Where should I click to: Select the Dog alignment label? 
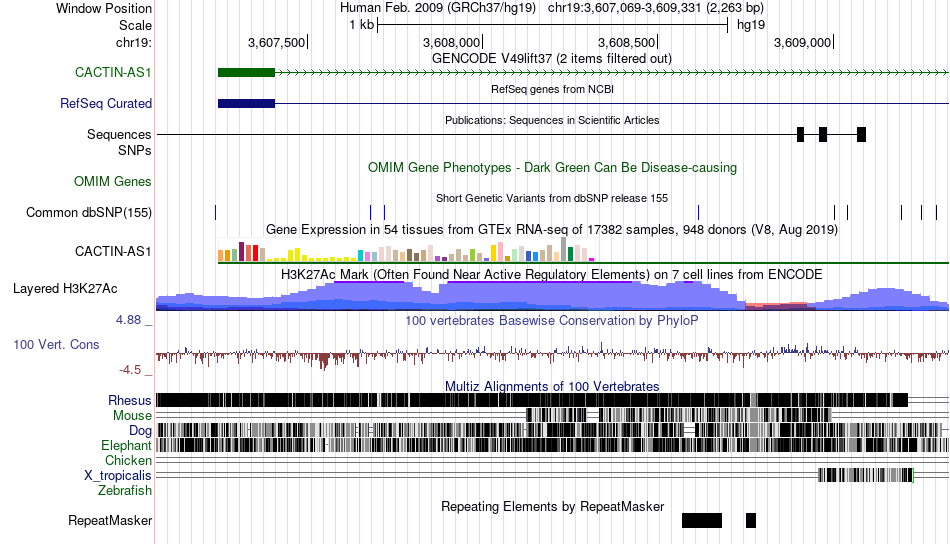[x=140, y=431]
